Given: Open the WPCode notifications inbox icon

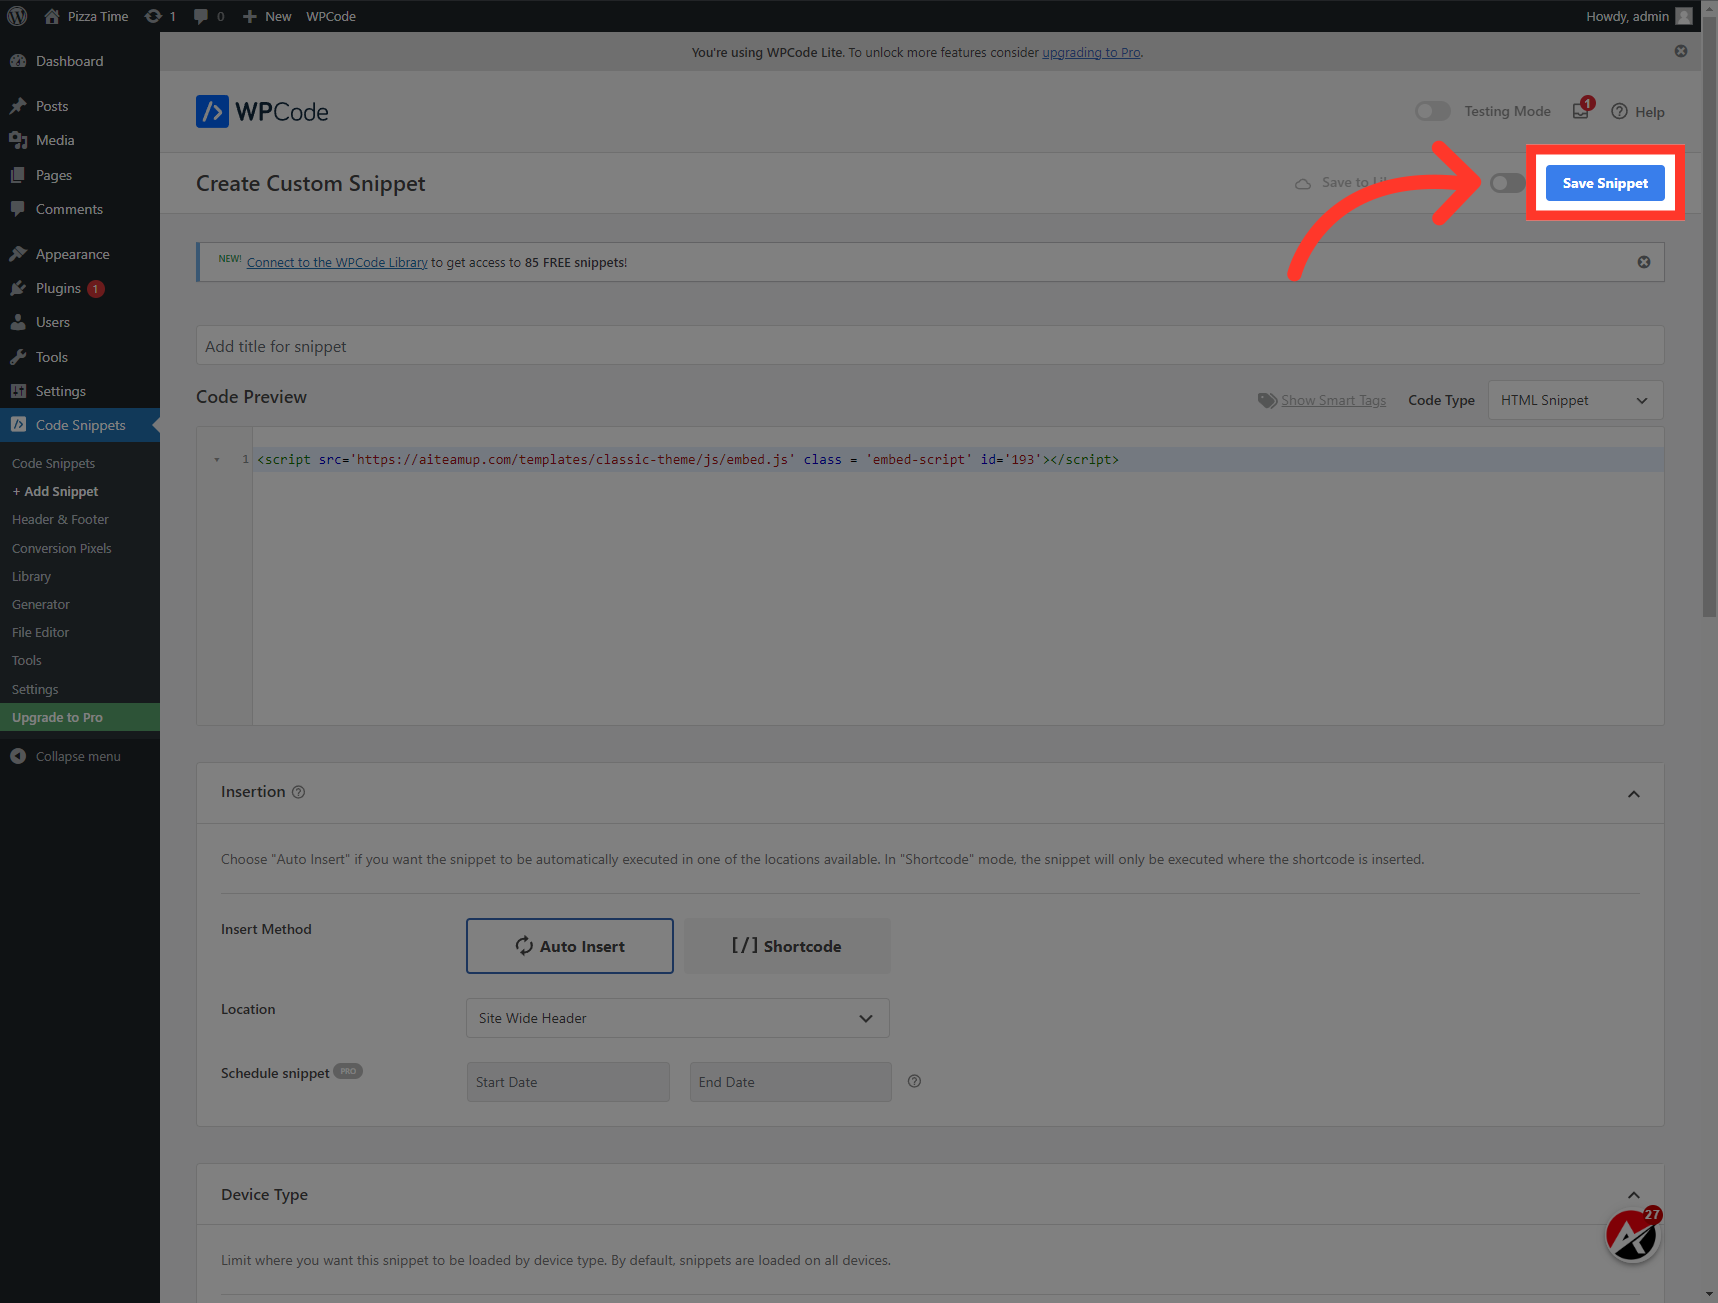Looking at the screenshot, I should pyautogui.click(x=1581, y=111).
